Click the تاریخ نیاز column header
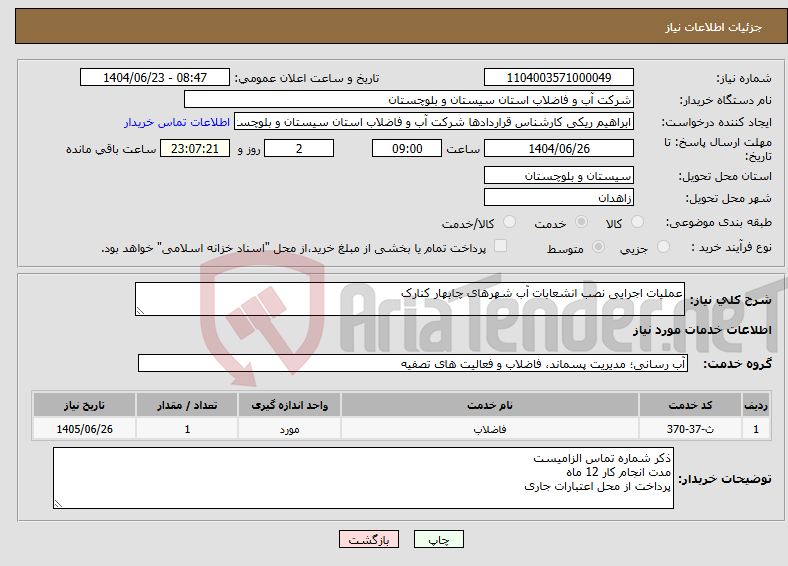 coord(84,405)
